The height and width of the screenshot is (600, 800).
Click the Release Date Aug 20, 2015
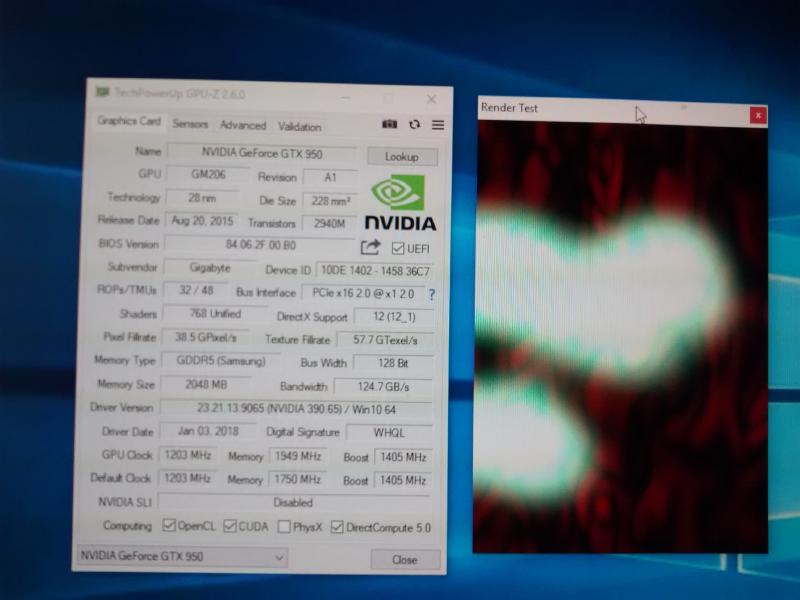click(202, 221)
